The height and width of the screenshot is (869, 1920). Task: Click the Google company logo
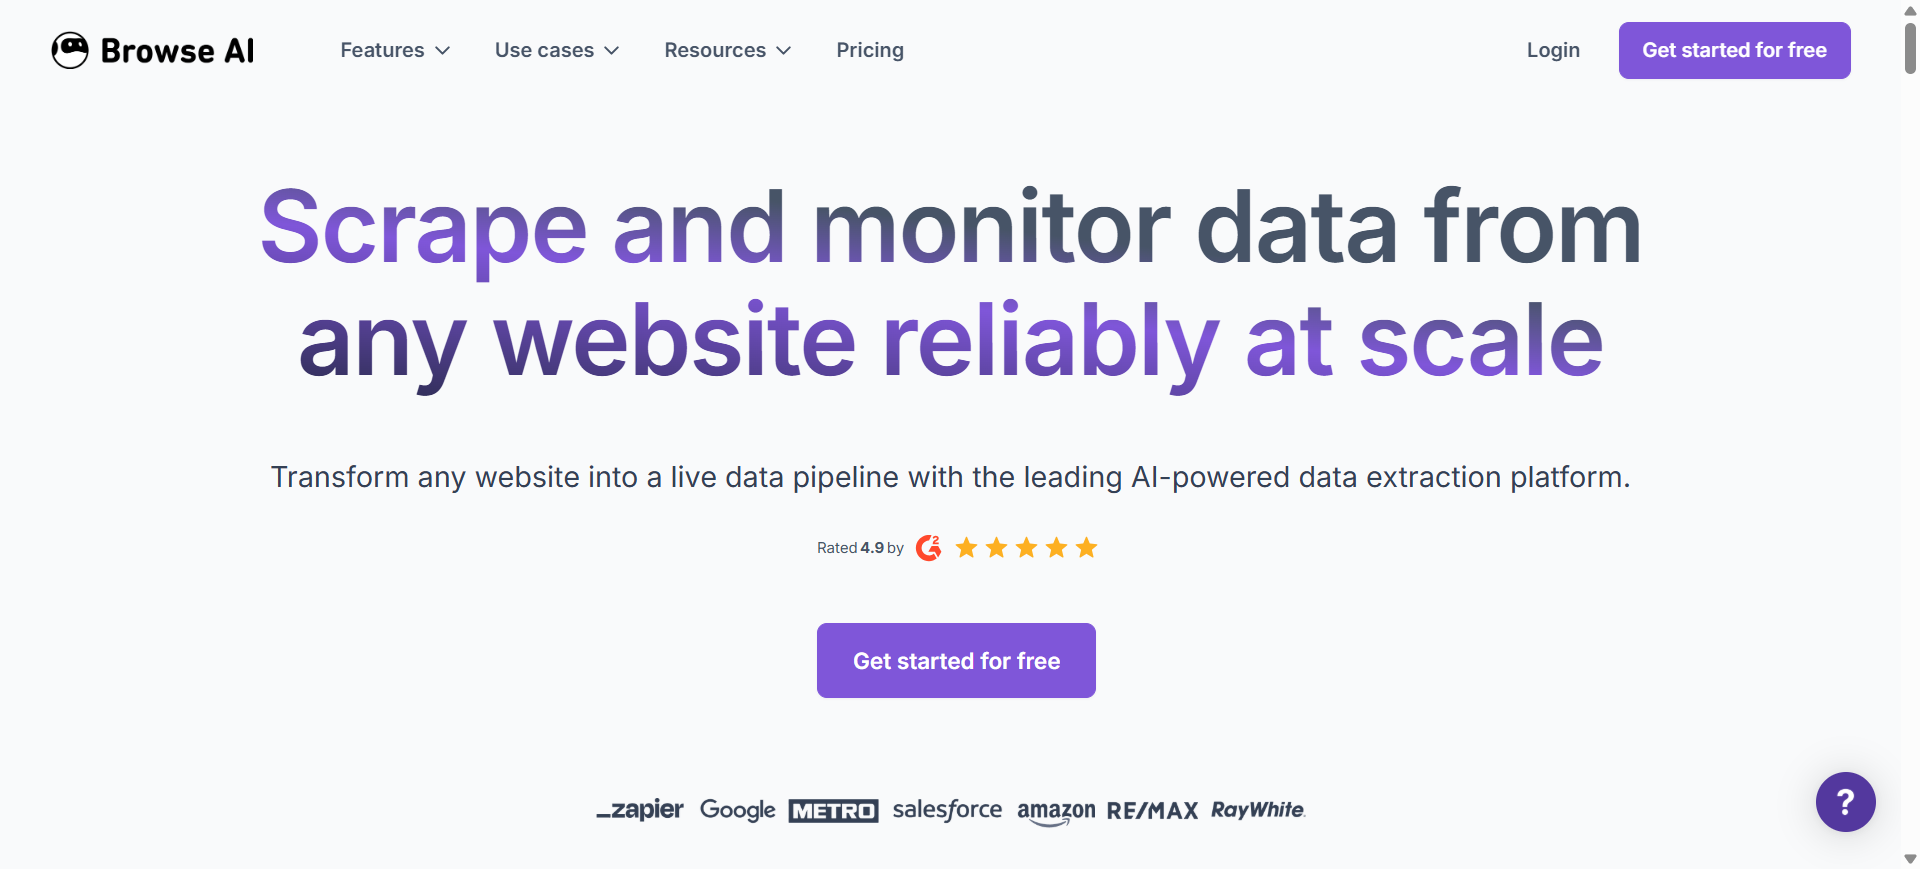click(x=737, y=810)
